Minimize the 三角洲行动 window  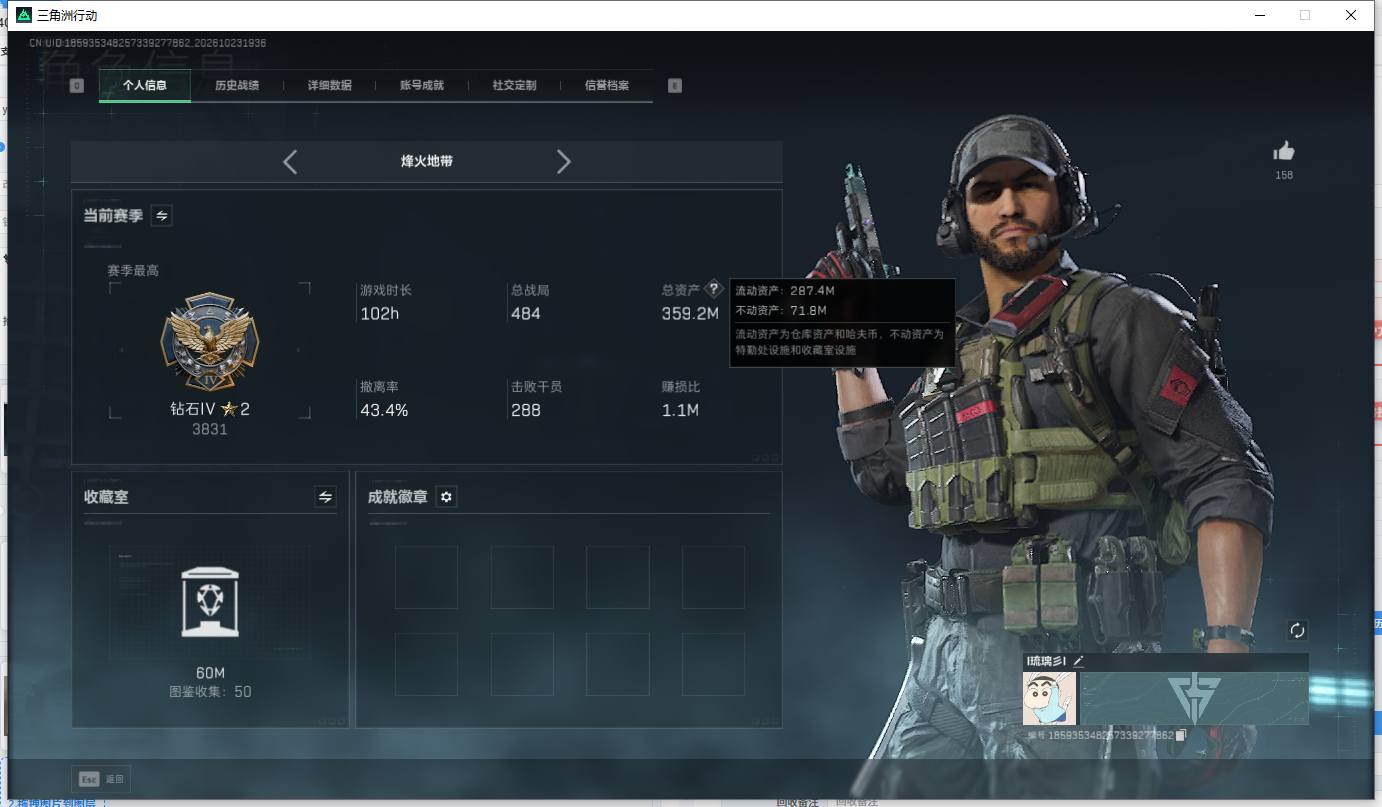(x=1260, y=15)
